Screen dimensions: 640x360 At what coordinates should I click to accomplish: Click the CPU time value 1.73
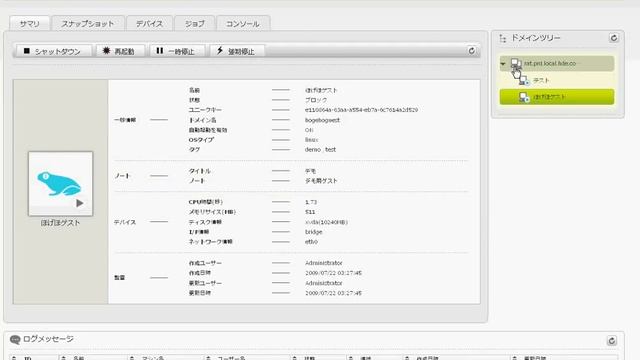(x=311, y=202)
